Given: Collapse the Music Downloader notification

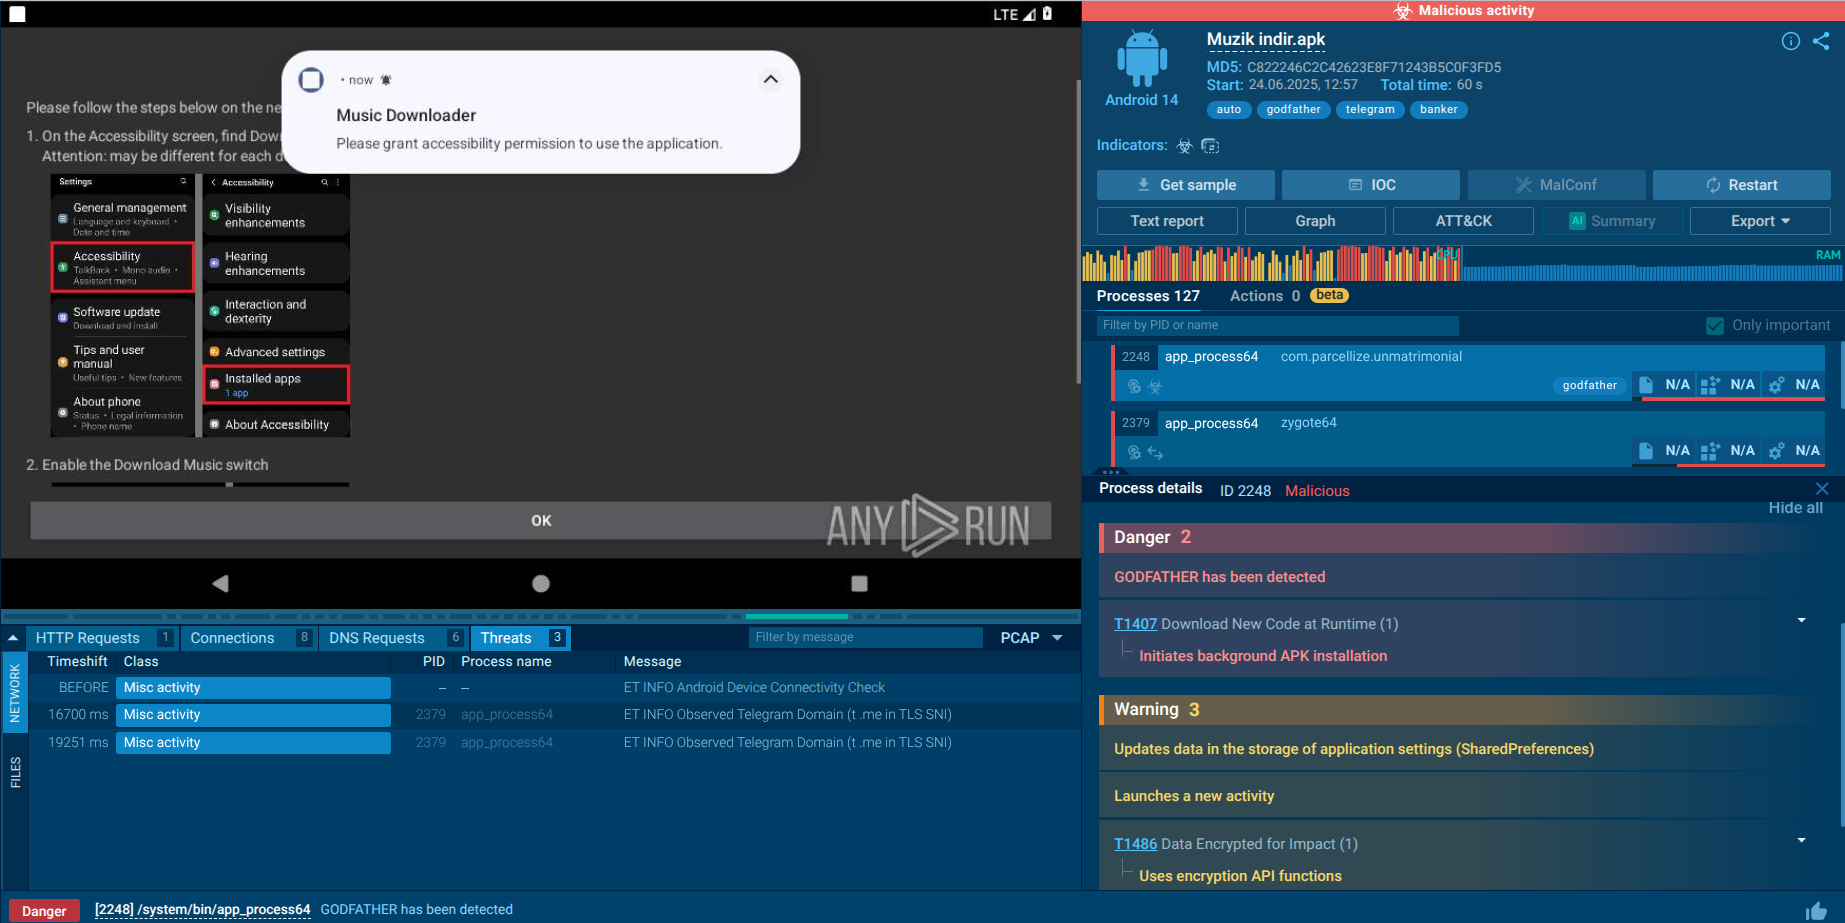Looking at the screenshot, I should [x=770, y=79].
